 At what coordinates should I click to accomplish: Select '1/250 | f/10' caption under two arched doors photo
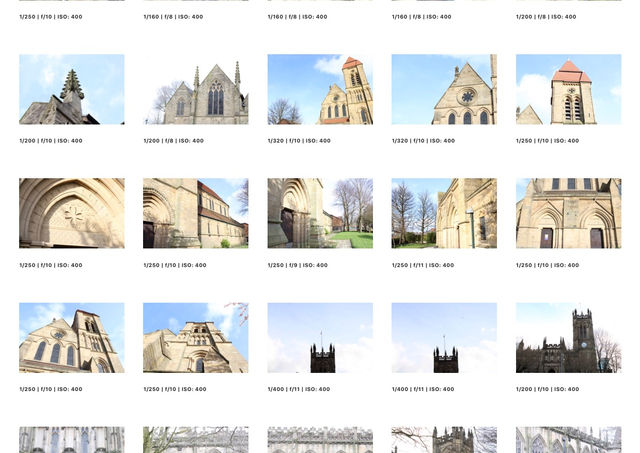pyautogui.click(x=547, y=265)
